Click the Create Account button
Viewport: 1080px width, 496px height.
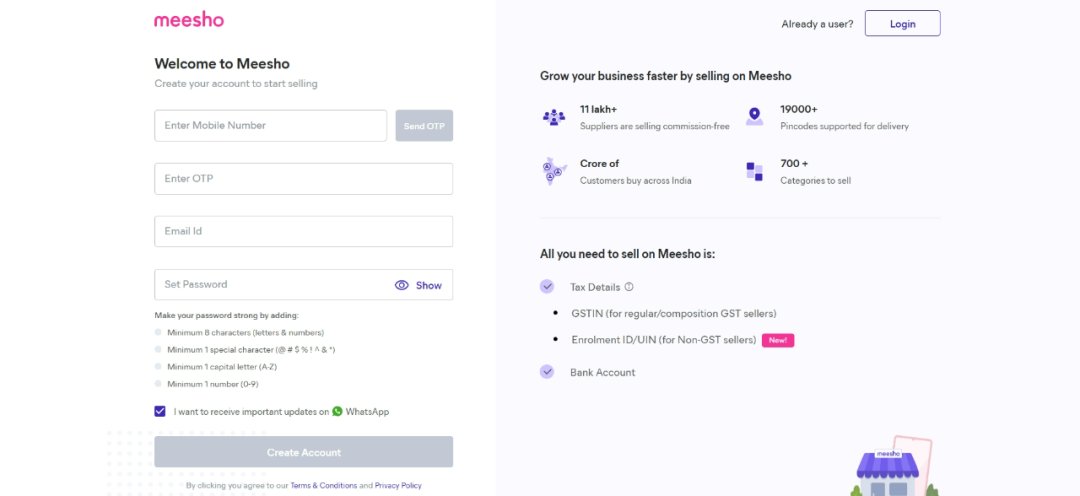(x=303, y=452)
